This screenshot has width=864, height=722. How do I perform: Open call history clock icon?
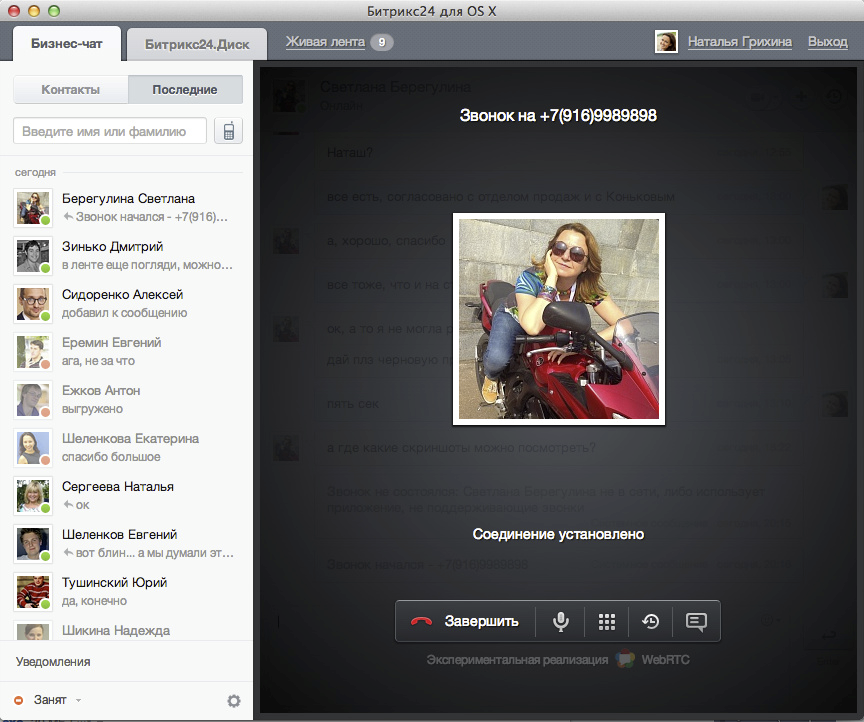click(651, 621)
